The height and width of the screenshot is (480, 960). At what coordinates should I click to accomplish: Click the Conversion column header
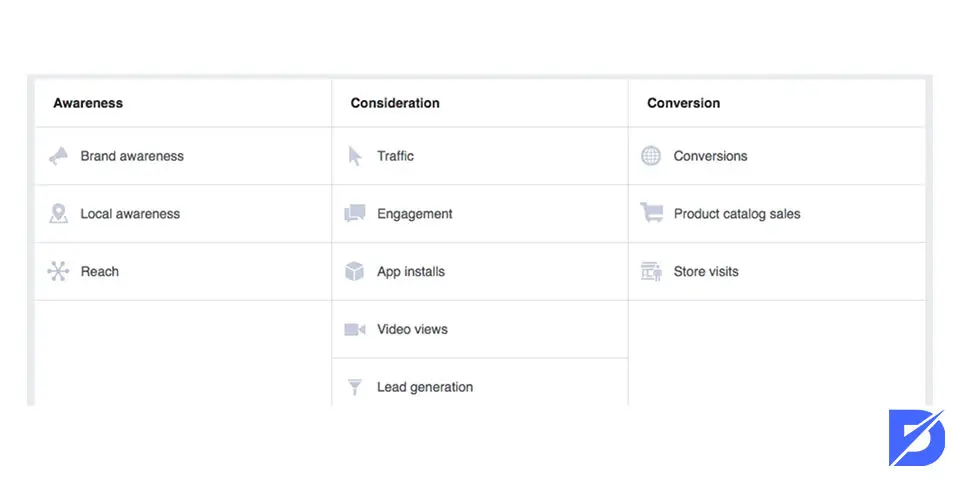683,103
